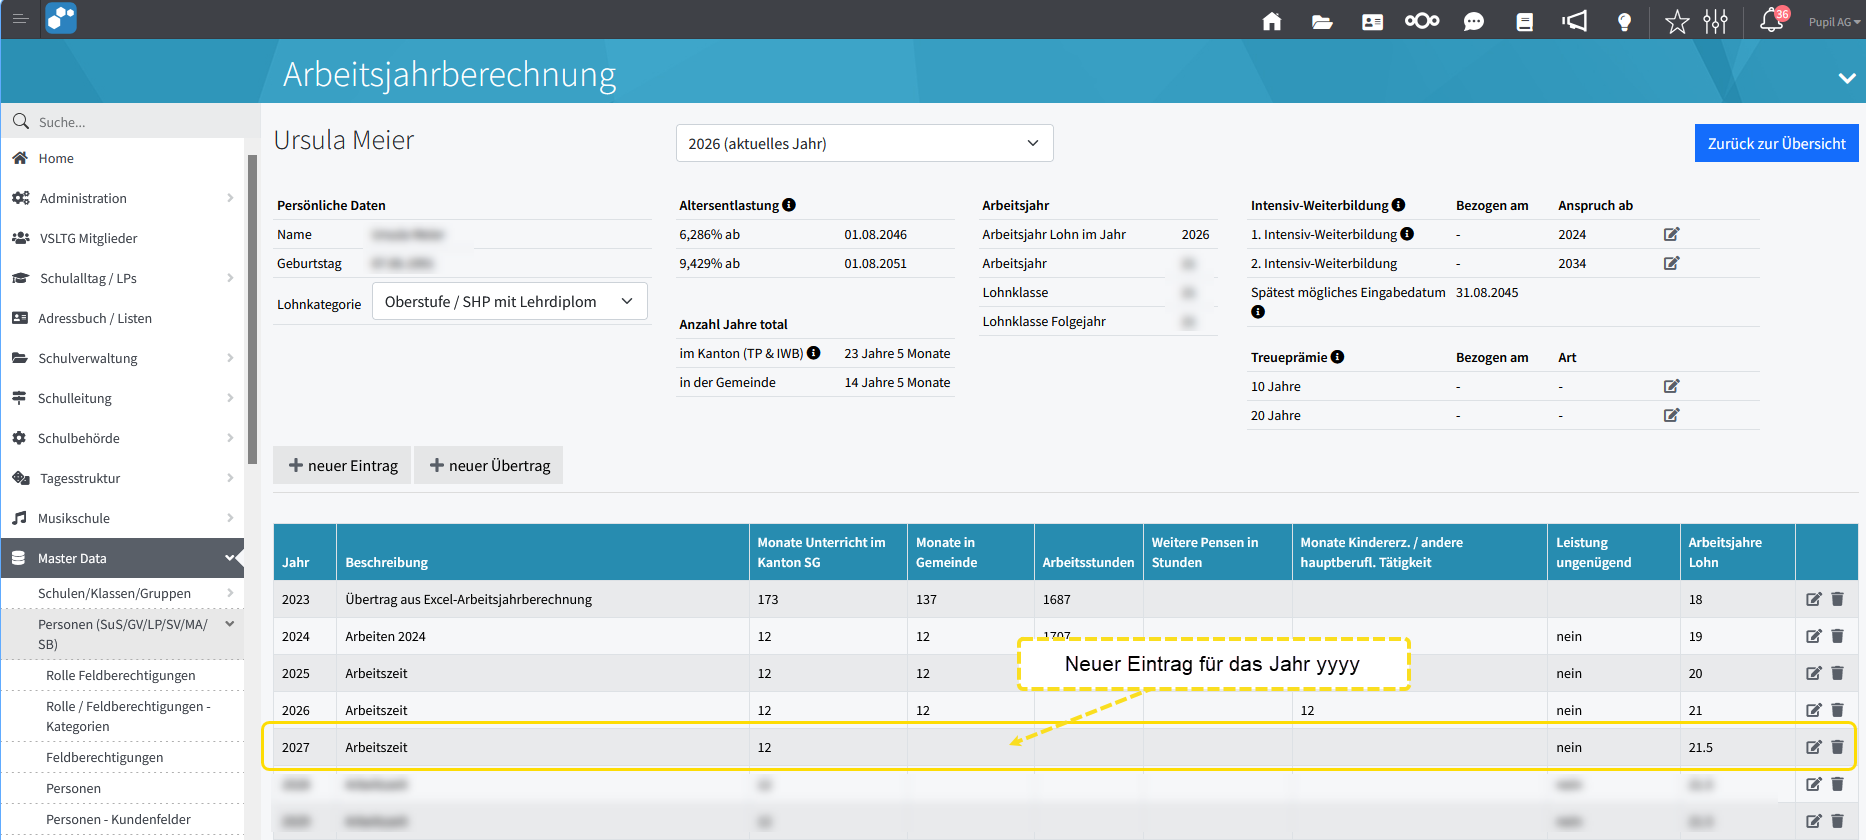Delete the 2027 Arbeitszeit row

(1837, 747)
